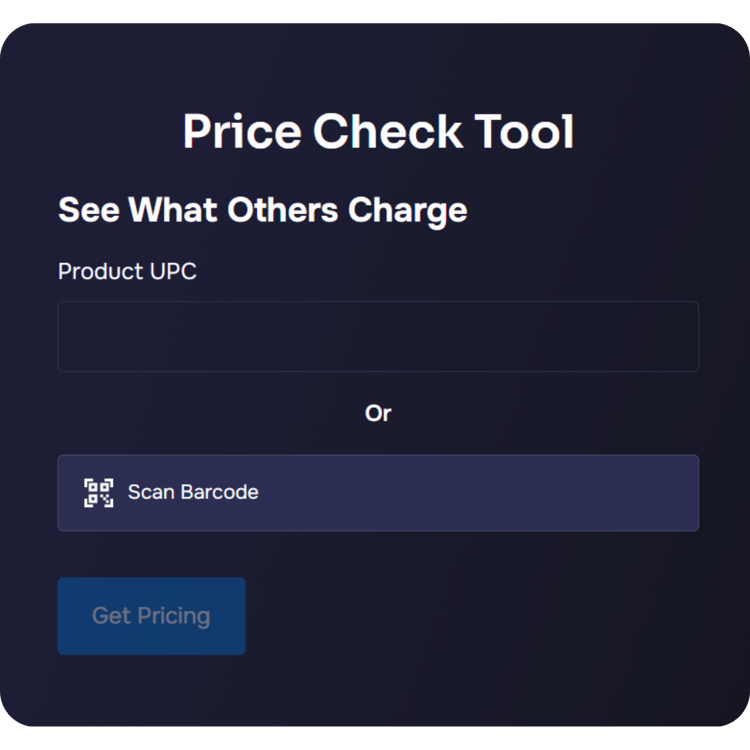This screenshot has height=750, width=750.
Task: Click the Get Pricing button
Action: (x=151, y=616)
